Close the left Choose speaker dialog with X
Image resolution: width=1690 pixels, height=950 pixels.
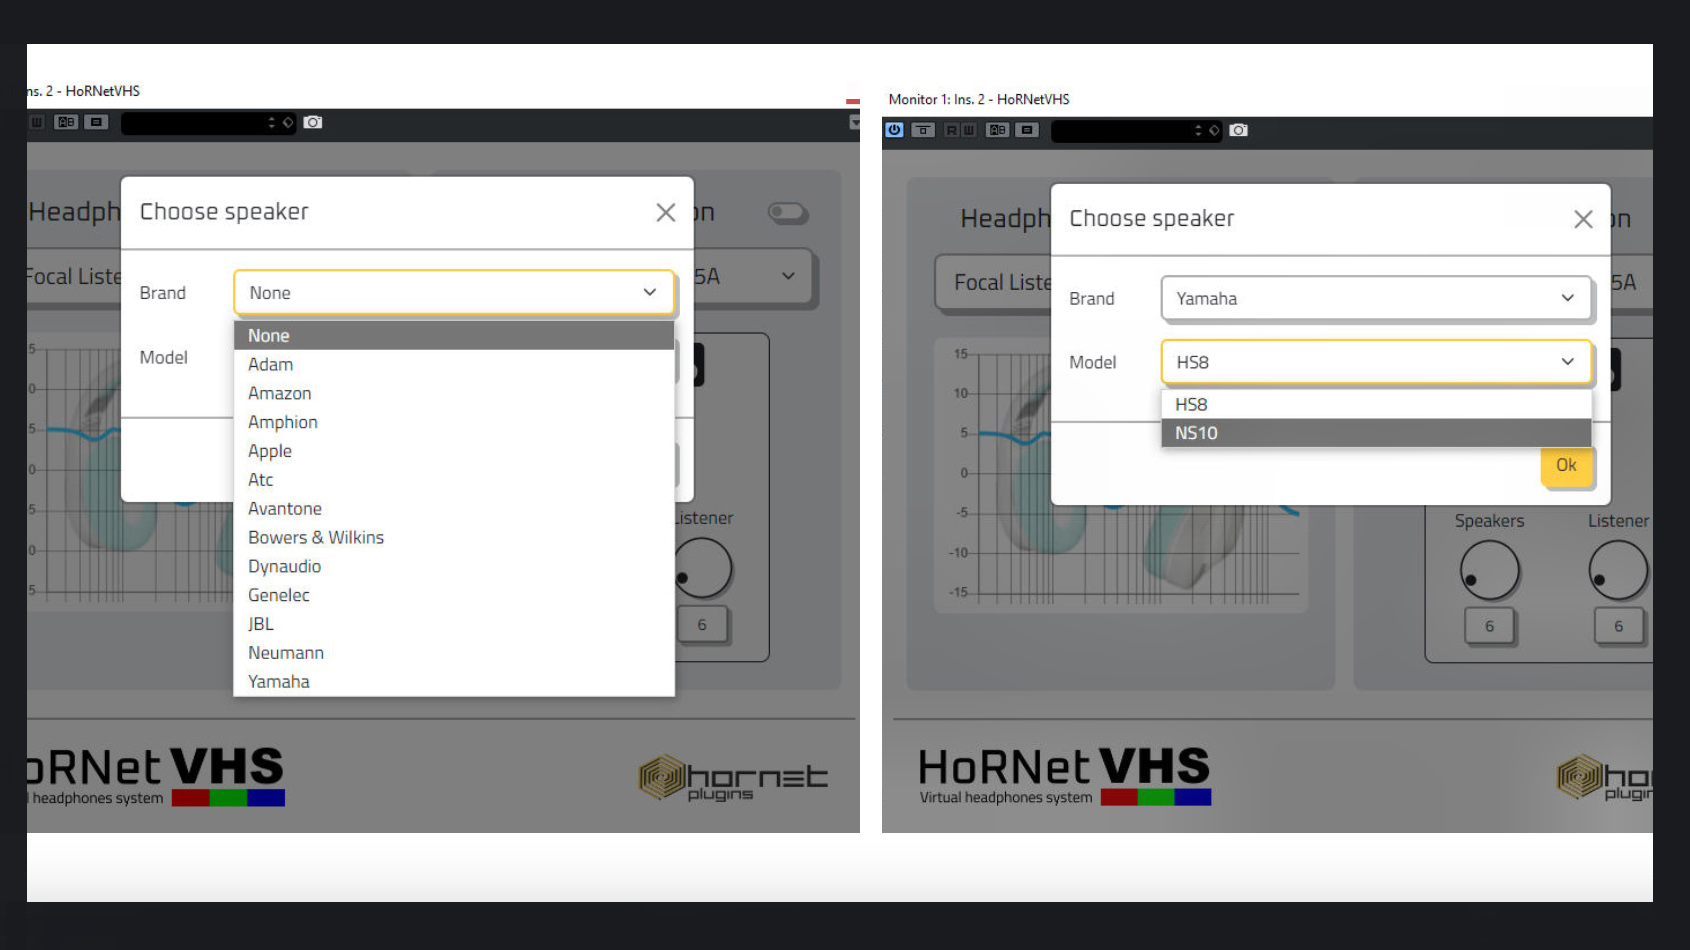coord(665,212)
